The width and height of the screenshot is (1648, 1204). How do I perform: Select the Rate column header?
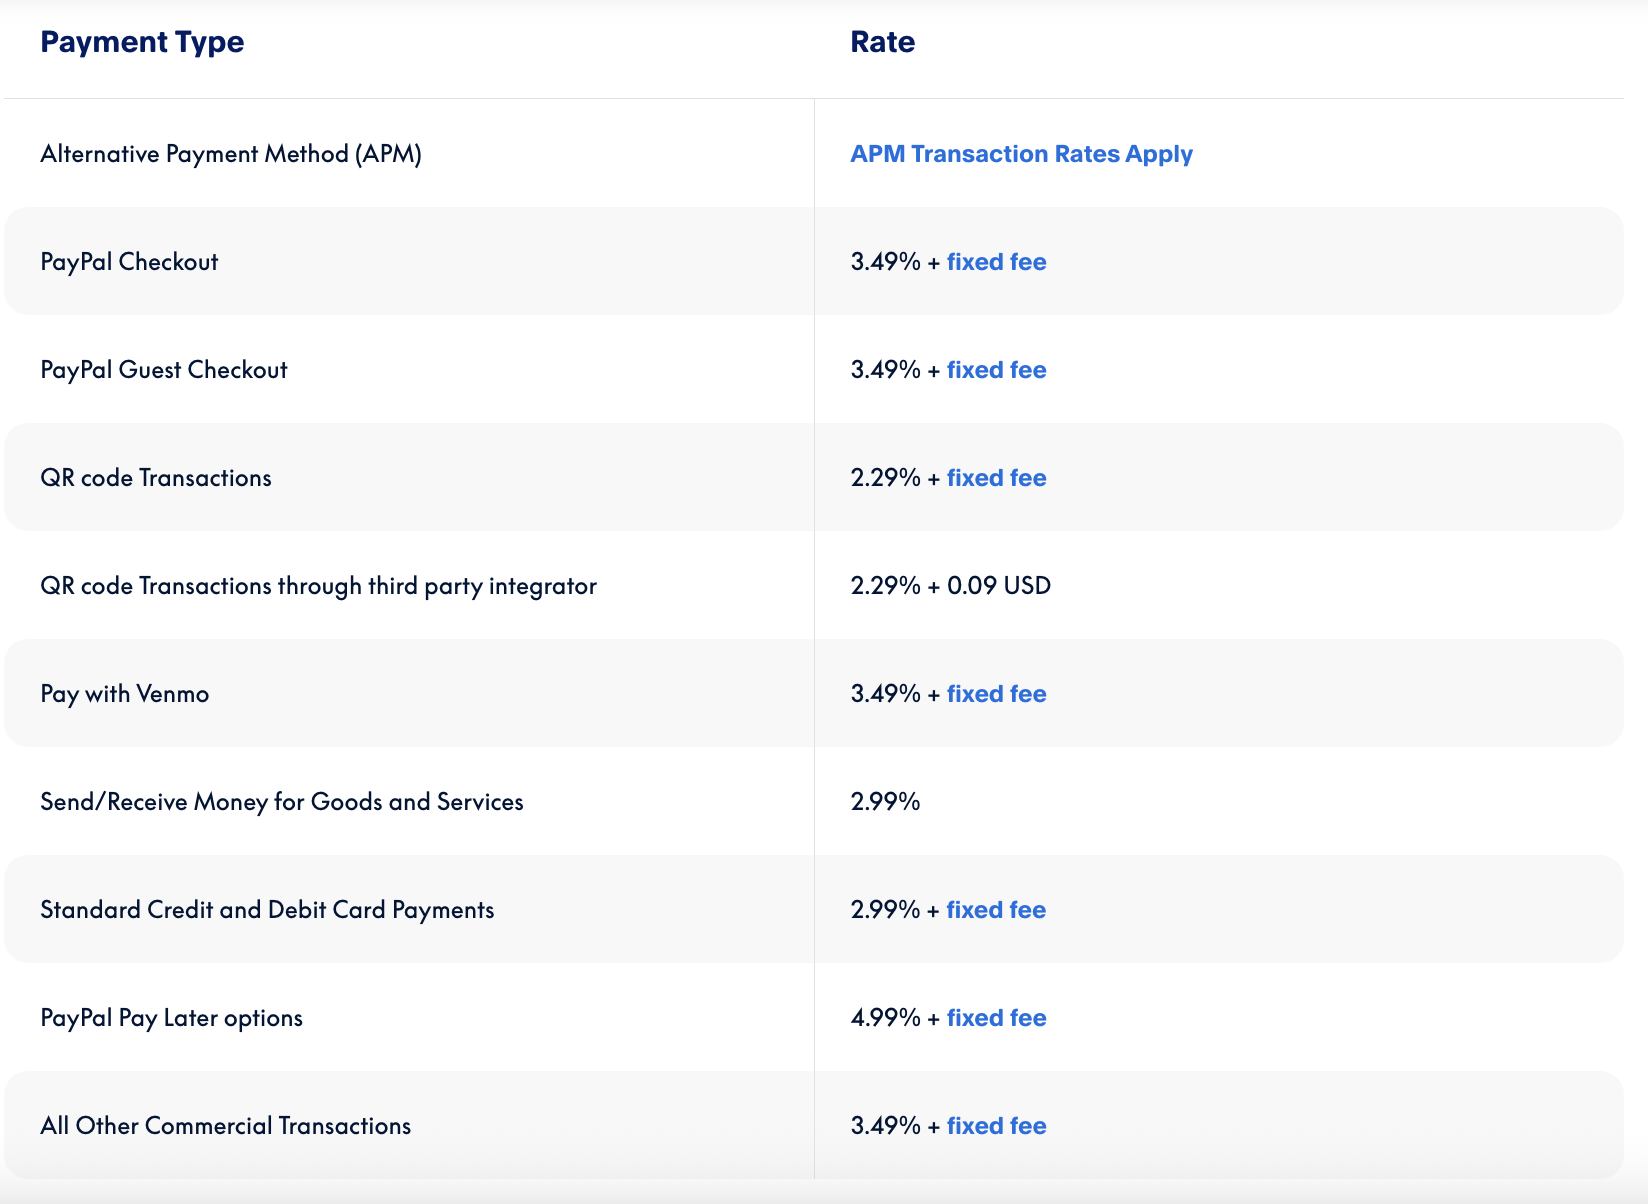[882, 42]
